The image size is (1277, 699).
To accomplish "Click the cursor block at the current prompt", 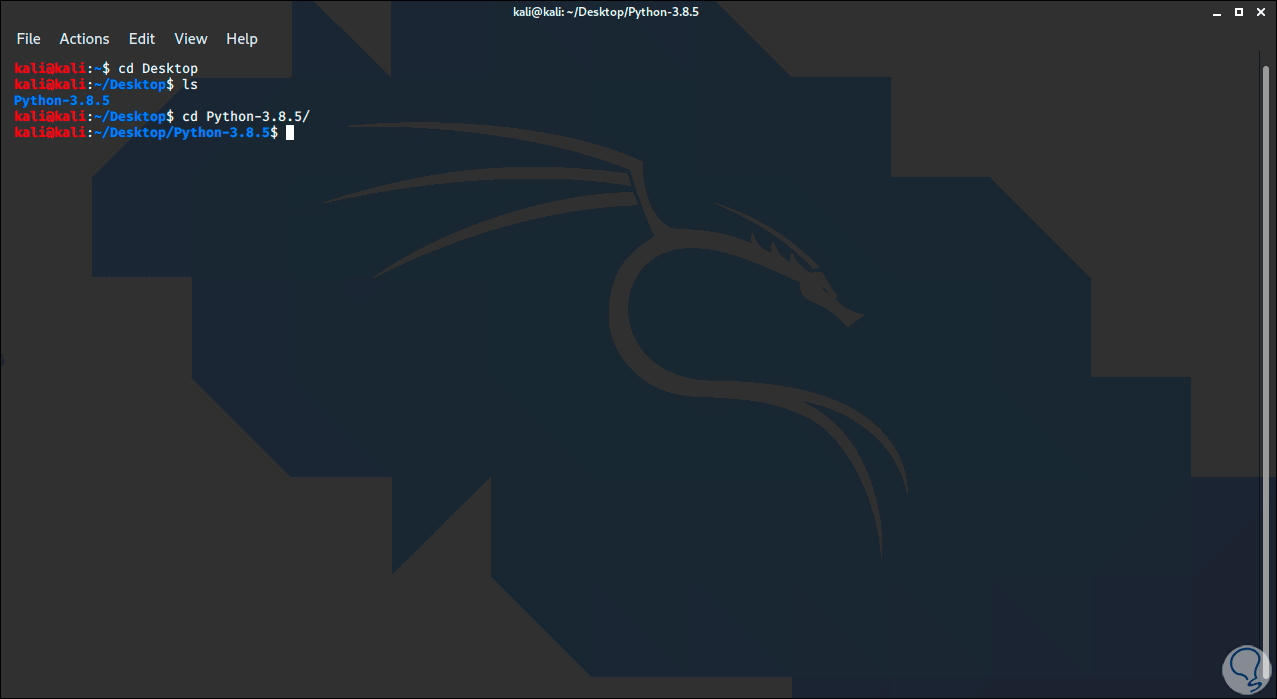I will point(290,133).
